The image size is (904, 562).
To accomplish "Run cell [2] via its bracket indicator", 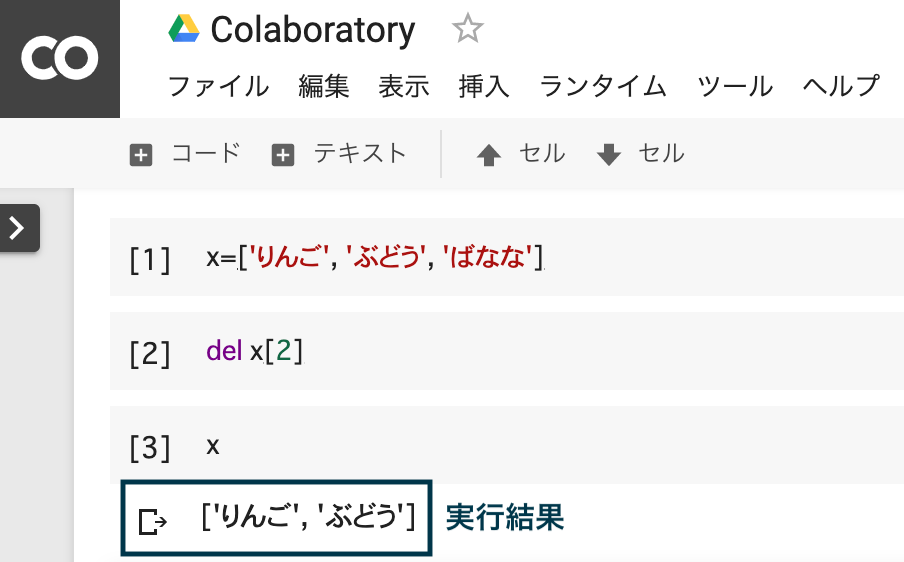I will click(x=150, y=353).
